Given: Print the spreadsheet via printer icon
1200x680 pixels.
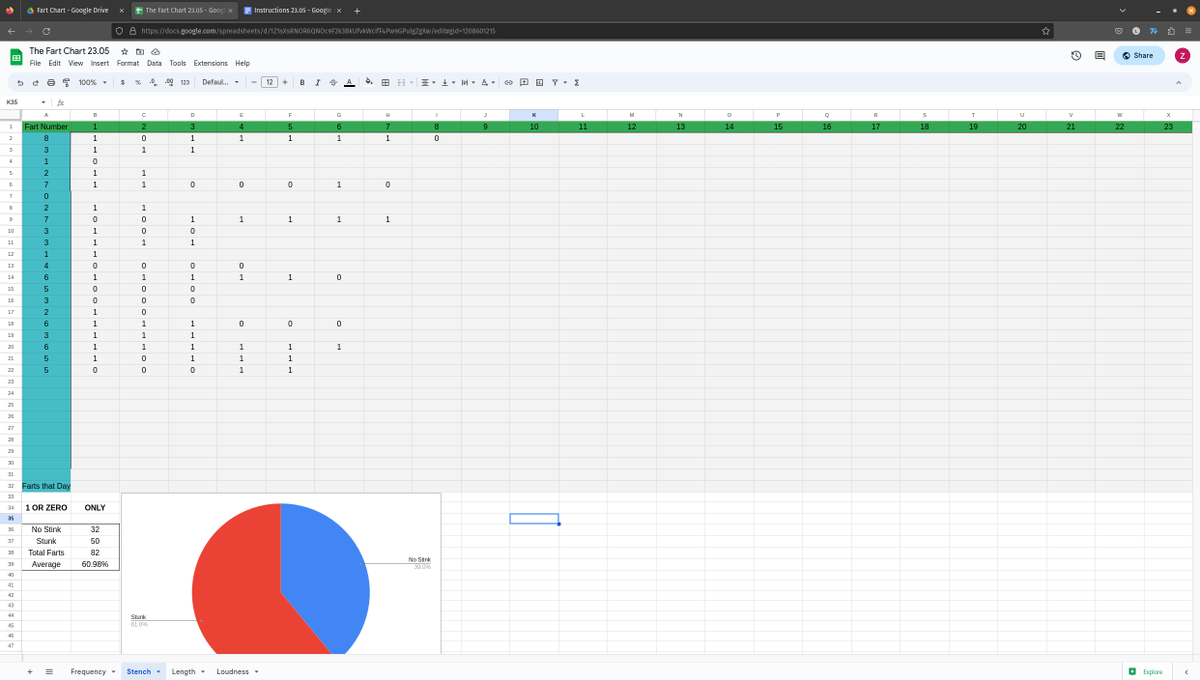Looking at the screenshot, I should 51,82.
